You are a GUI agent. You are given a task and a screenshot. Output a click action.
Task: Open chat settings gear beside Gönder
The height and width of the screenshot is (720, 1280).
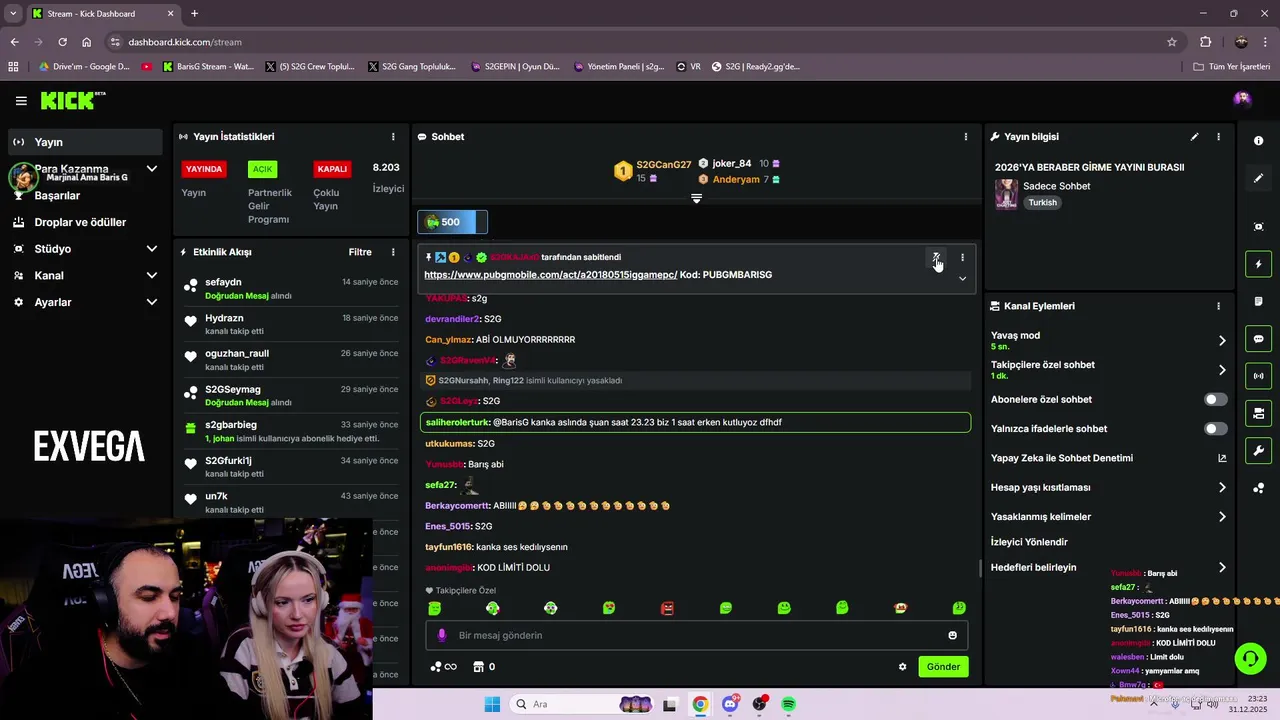902,667
